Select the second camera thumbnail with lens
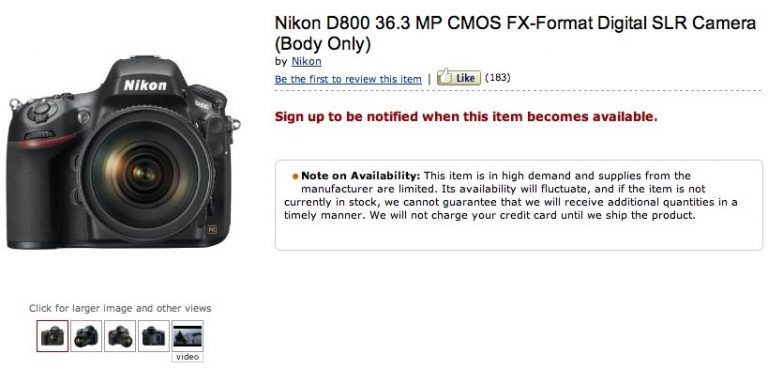The image size is (768, 369). click(x=86, y=336)
